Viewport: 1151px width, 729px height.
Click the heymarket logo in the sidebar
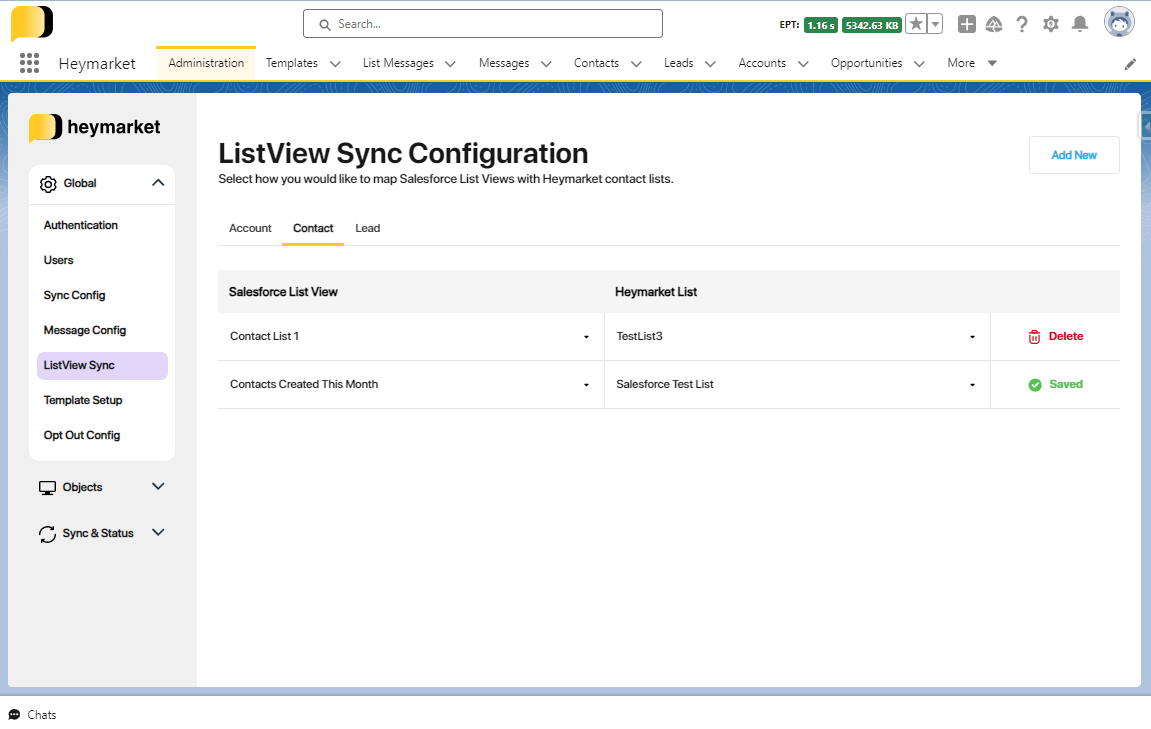pyautogui.click(x=95, y=128)
